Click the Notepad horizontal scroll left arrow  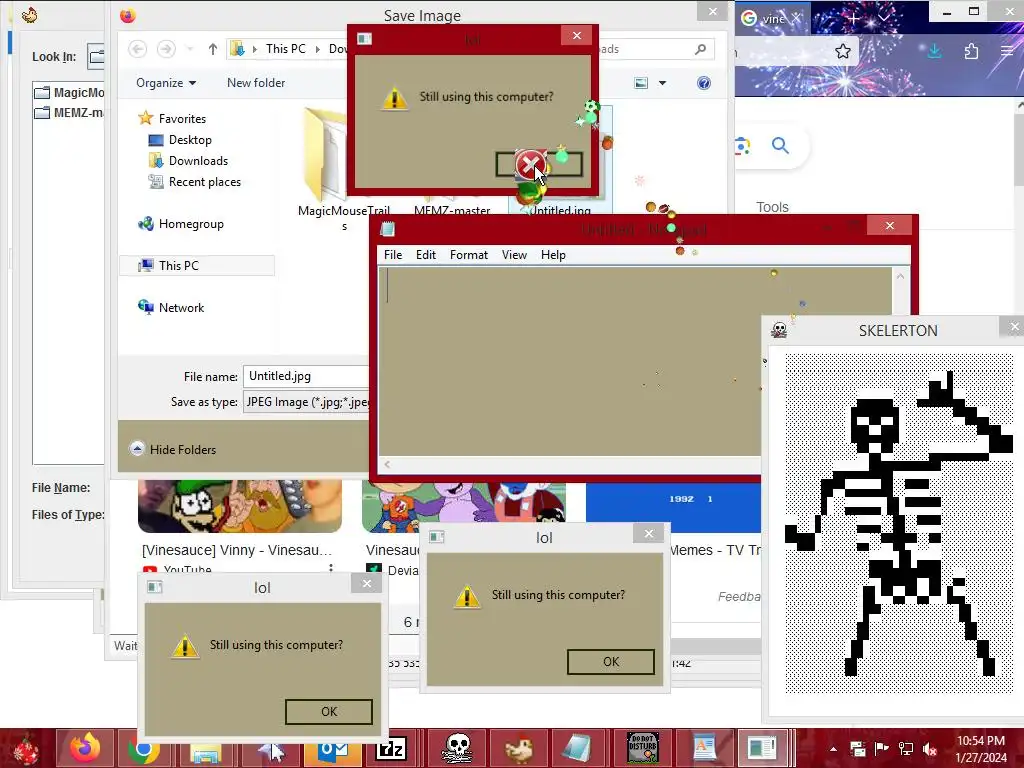(x=387, y=464)
